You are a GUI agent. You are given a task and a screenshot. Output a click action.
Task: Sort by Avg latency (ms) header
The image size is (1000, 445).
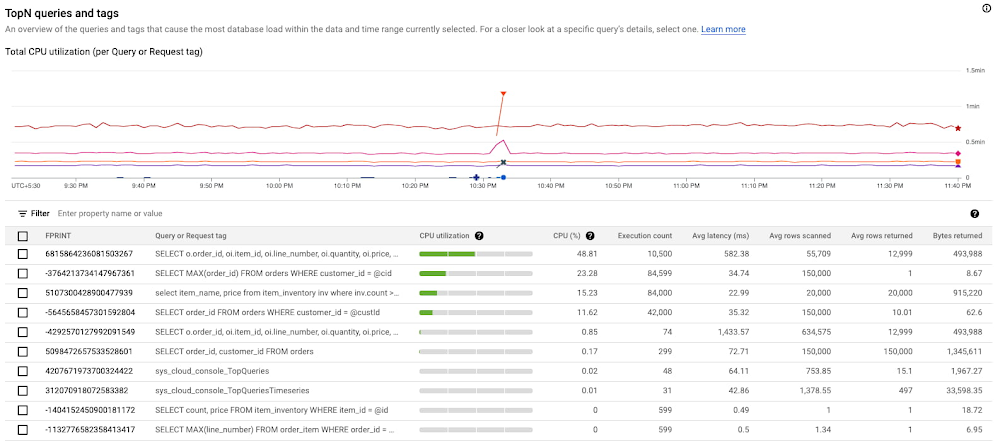pos(721,236)
